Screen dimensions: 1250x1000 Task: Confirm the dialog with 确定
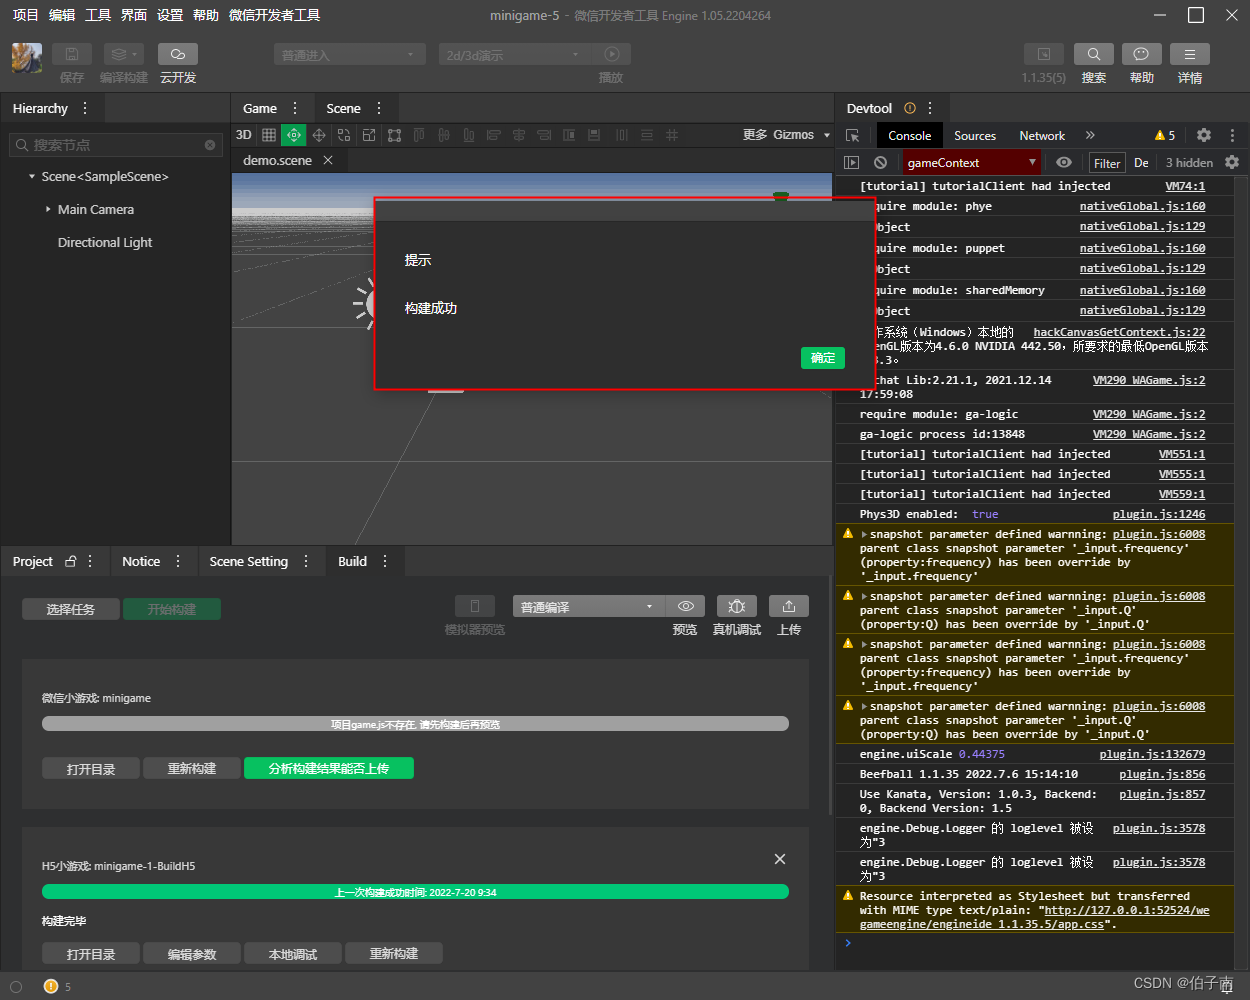pos(823,358)
